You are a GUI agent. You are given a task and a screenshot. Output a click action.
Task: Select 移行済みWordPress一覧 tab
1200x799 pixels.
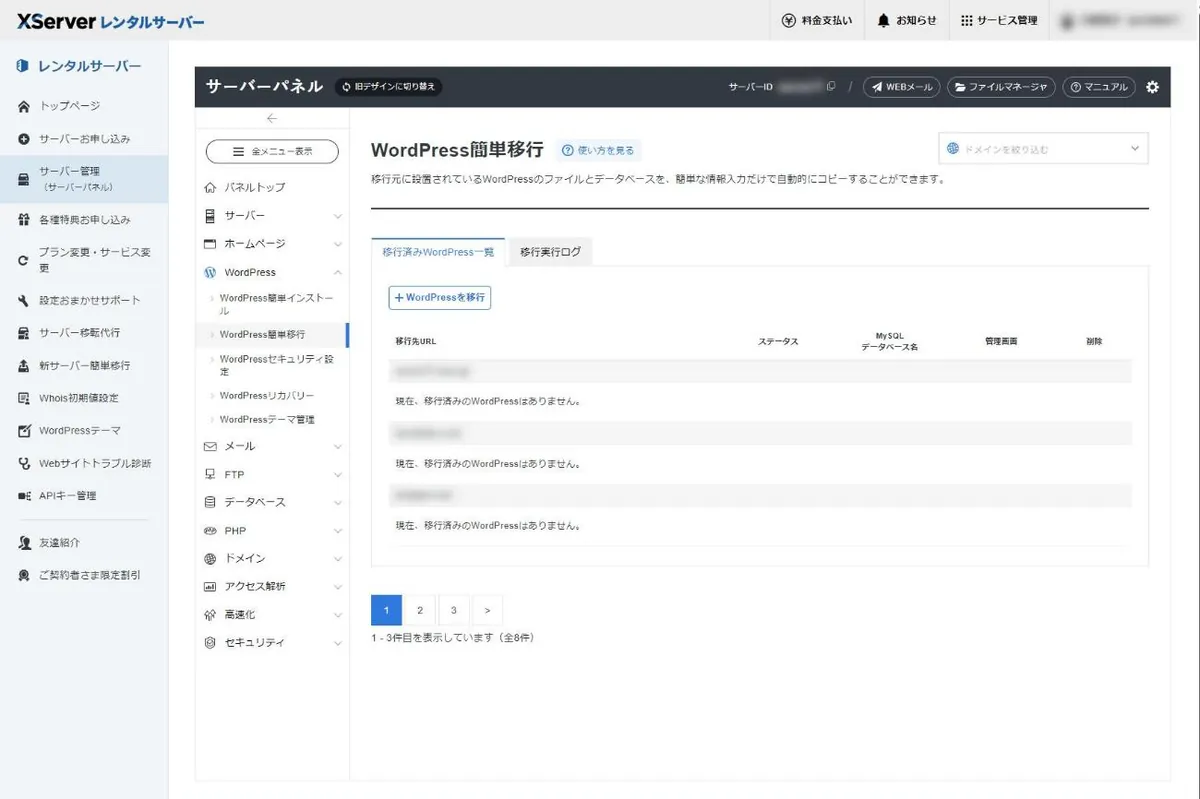click(438, 253)
